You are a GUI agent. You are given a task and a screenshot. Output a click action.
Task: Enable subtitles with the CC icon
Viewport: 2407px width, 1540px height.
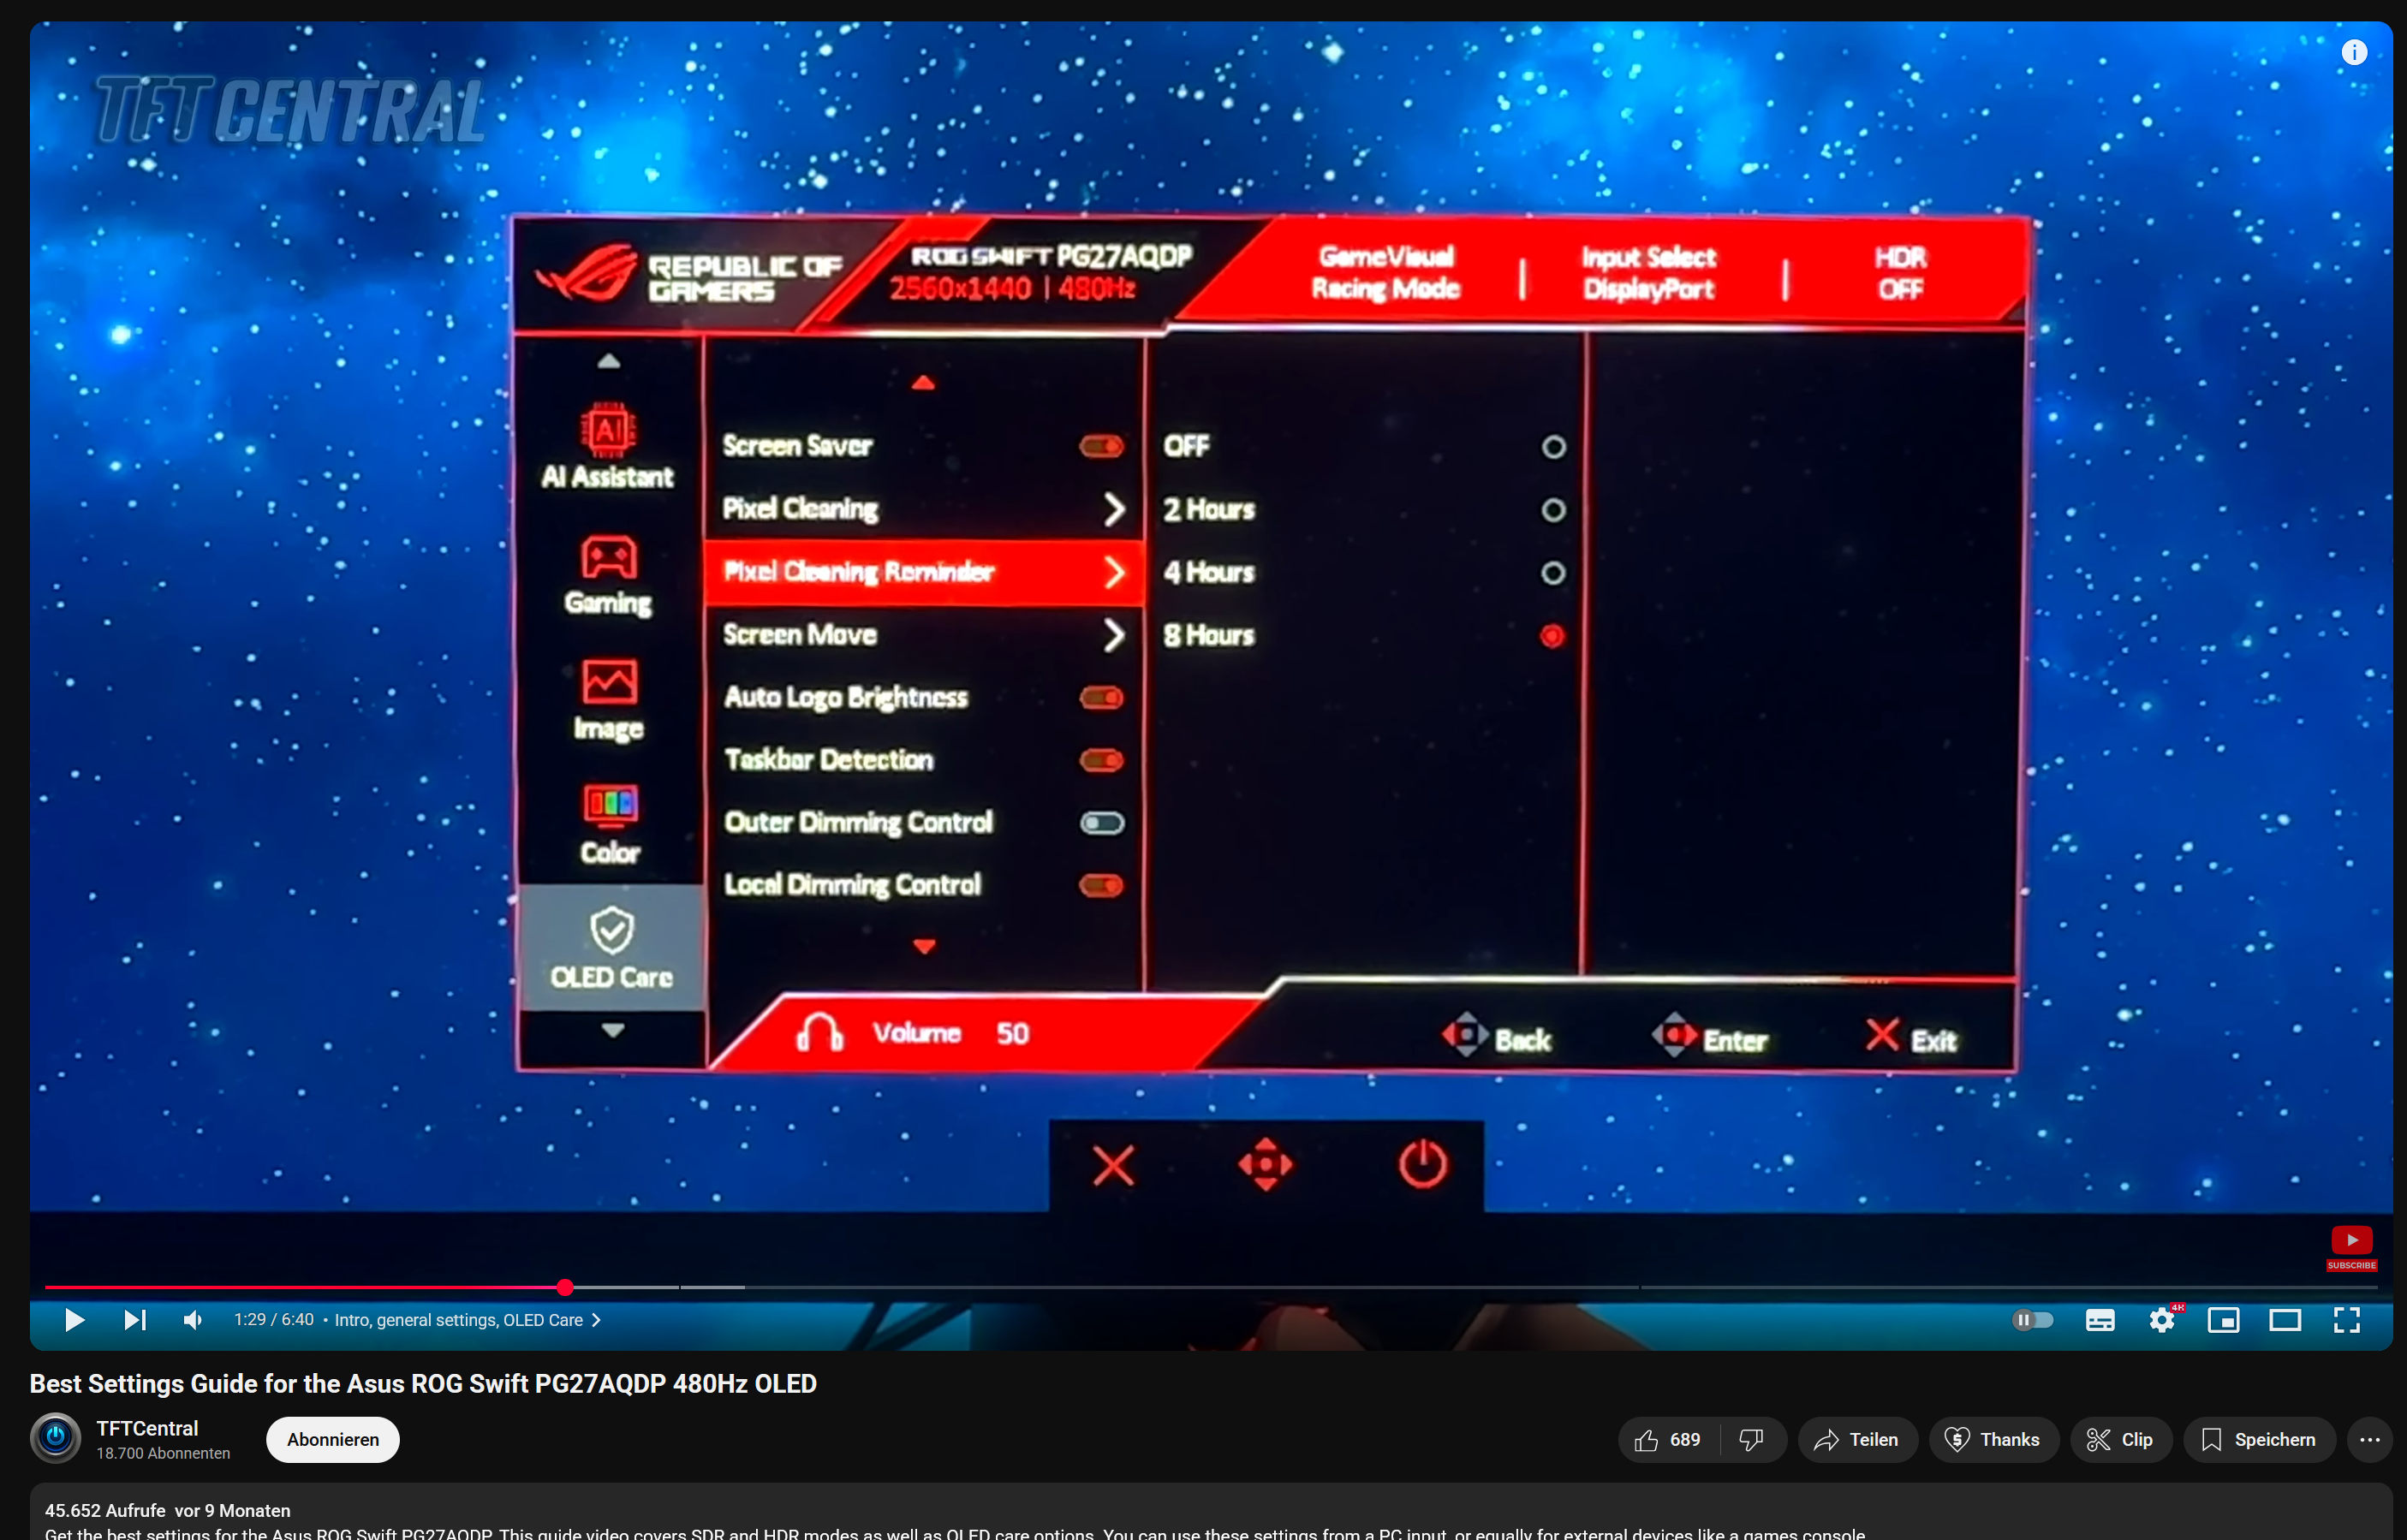click(x=2100, y=1320)
